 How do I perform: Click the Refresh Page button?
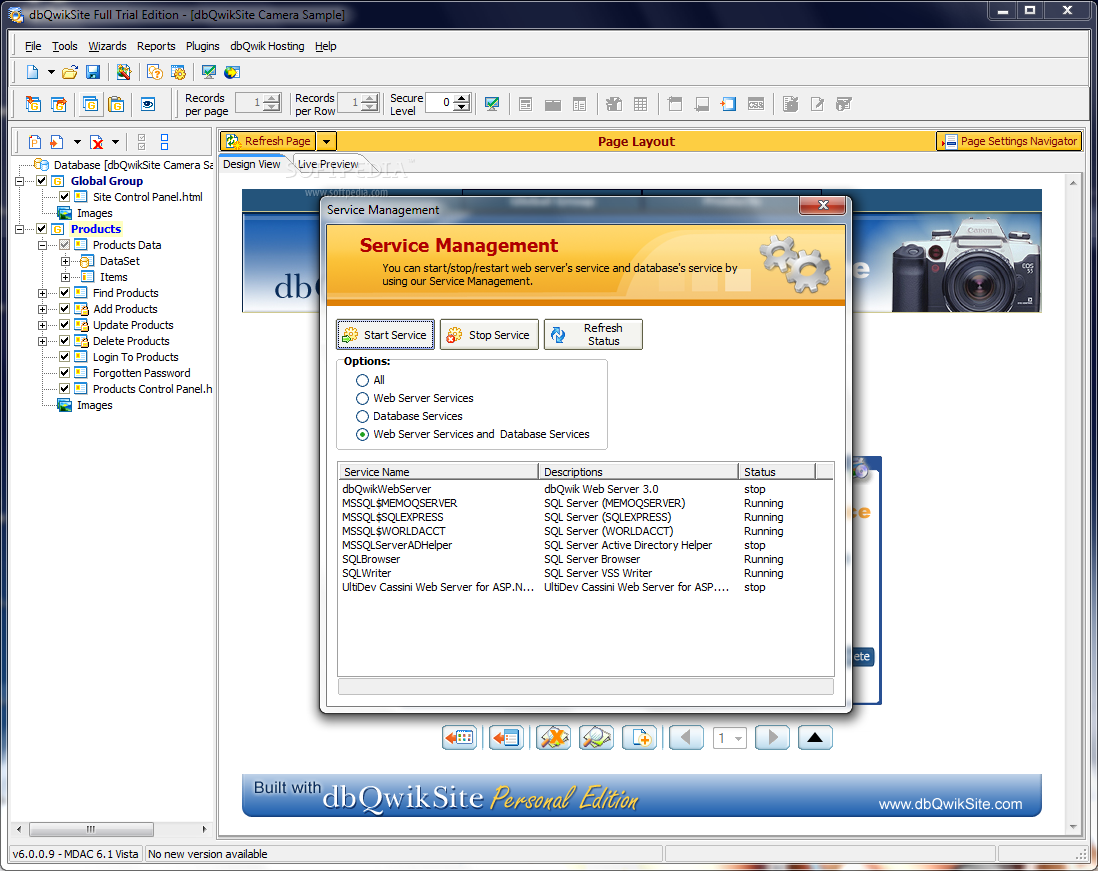268,141
